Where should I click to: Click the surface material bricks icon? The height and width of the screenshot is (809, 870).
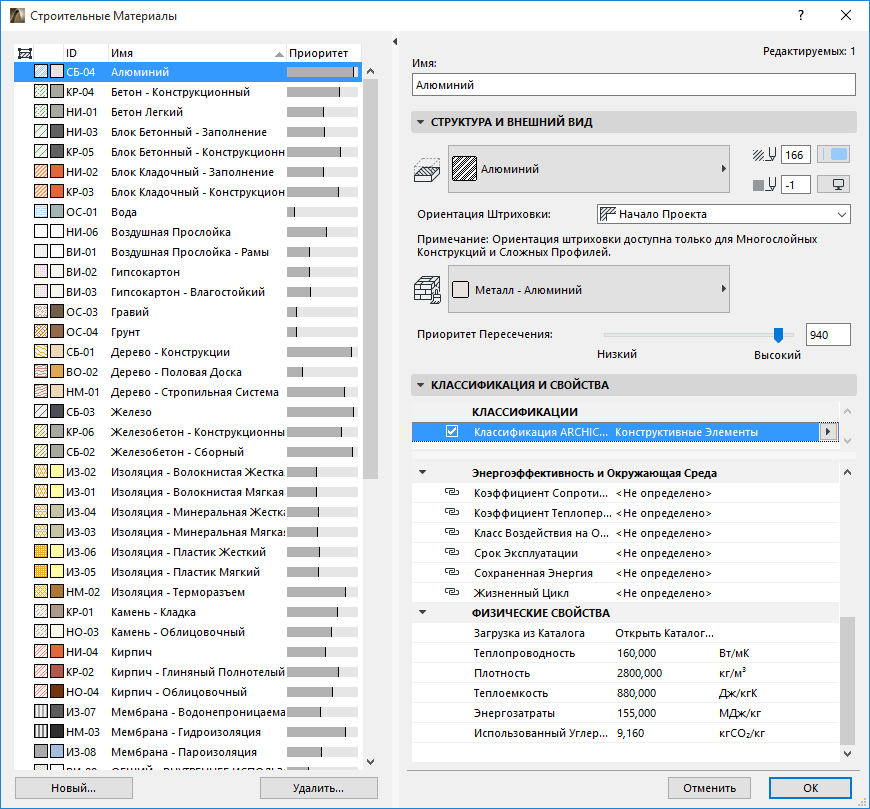click(x=427, y=290)
